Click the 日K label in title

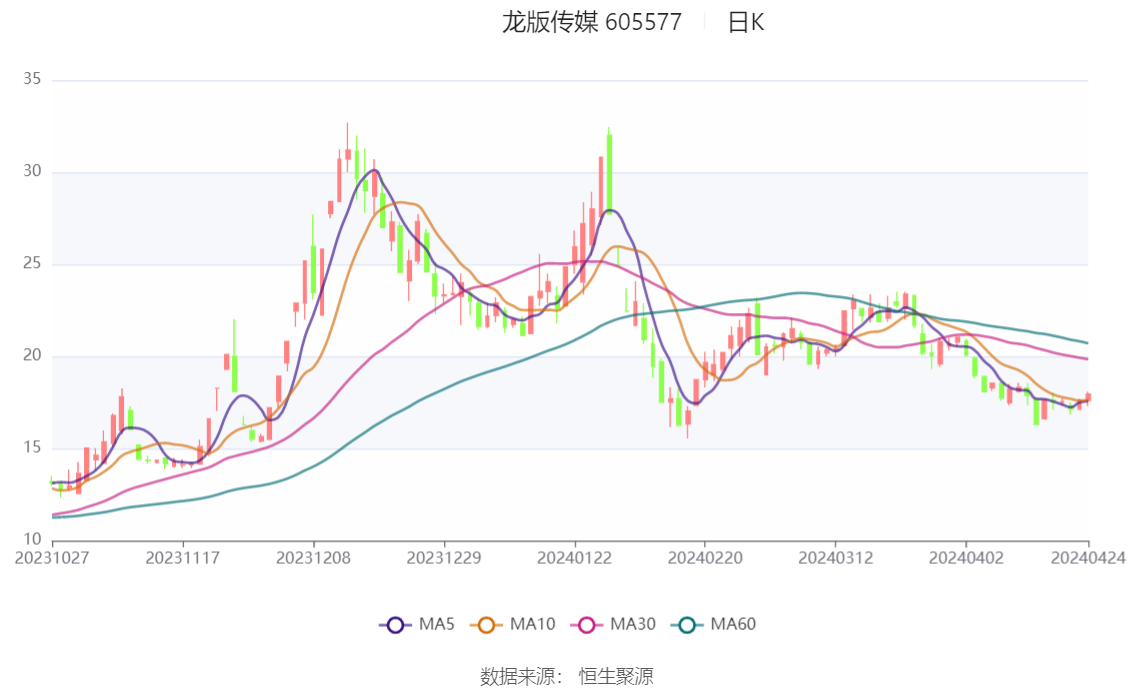click(746, 22)
